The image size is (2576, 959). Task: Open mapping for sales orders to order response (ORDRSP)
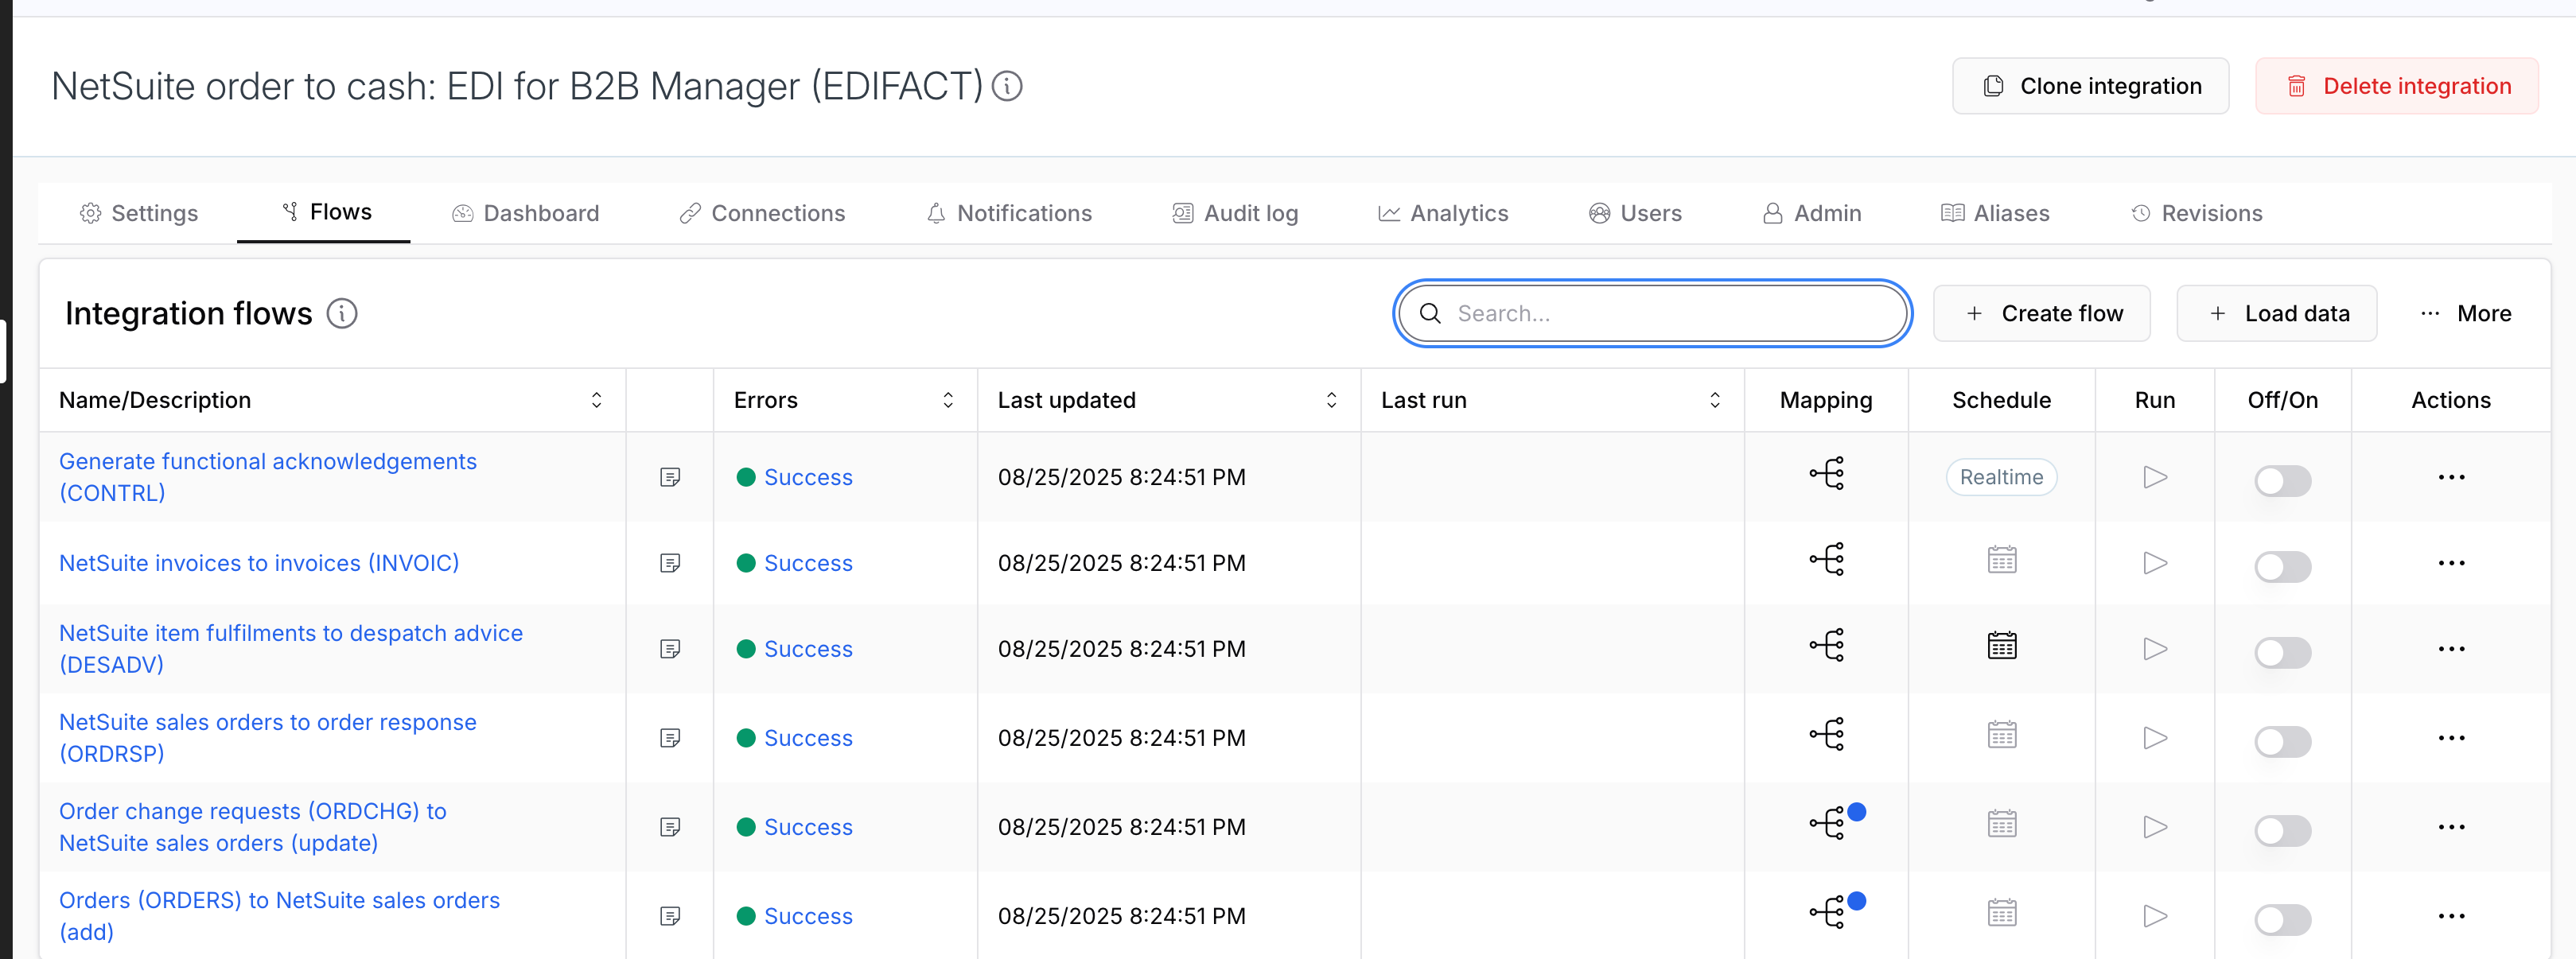(1826, 735)
